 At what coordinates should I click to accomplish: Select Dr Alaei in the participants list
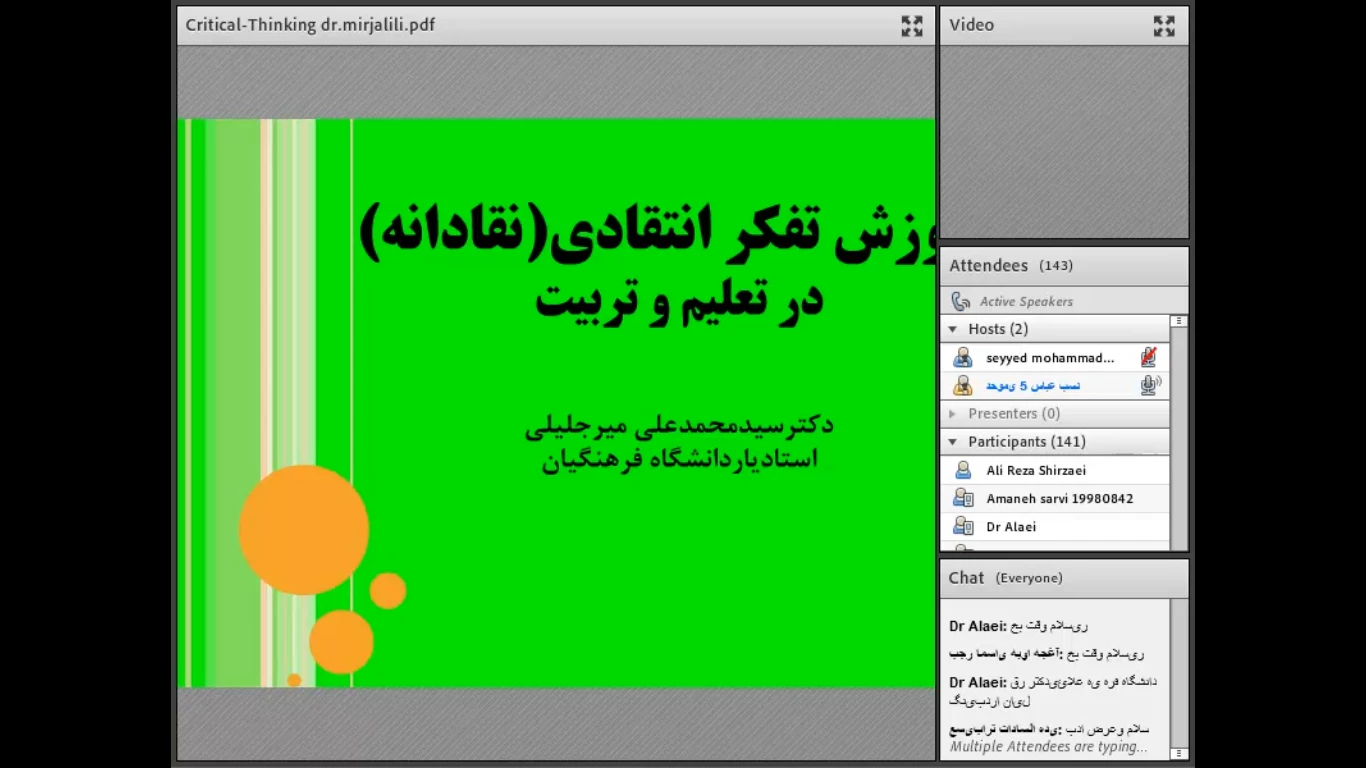click(x=1011, y=526)
